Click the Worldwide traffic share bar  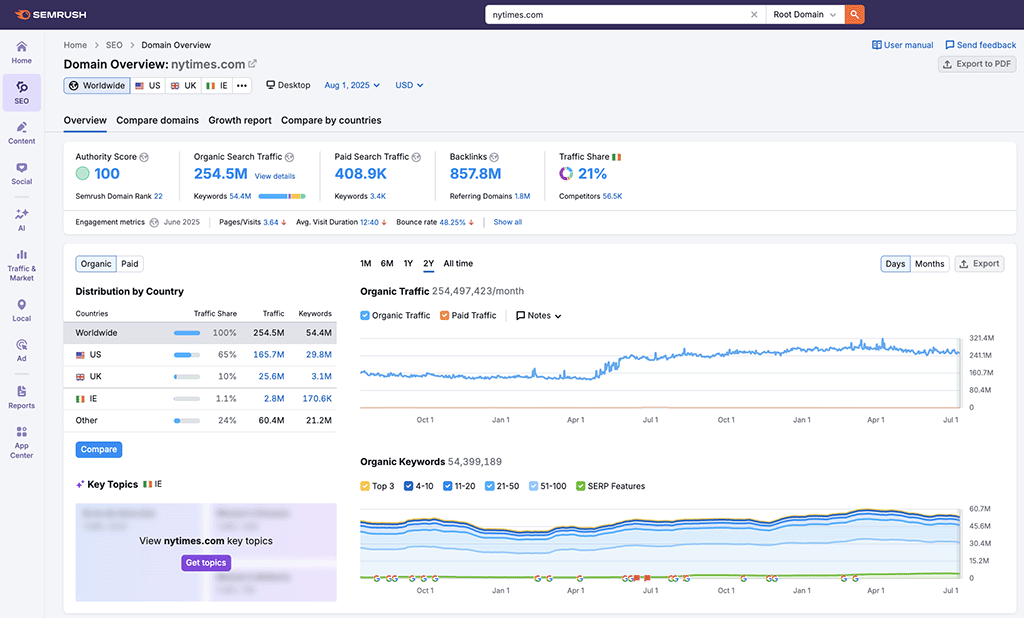187,333
